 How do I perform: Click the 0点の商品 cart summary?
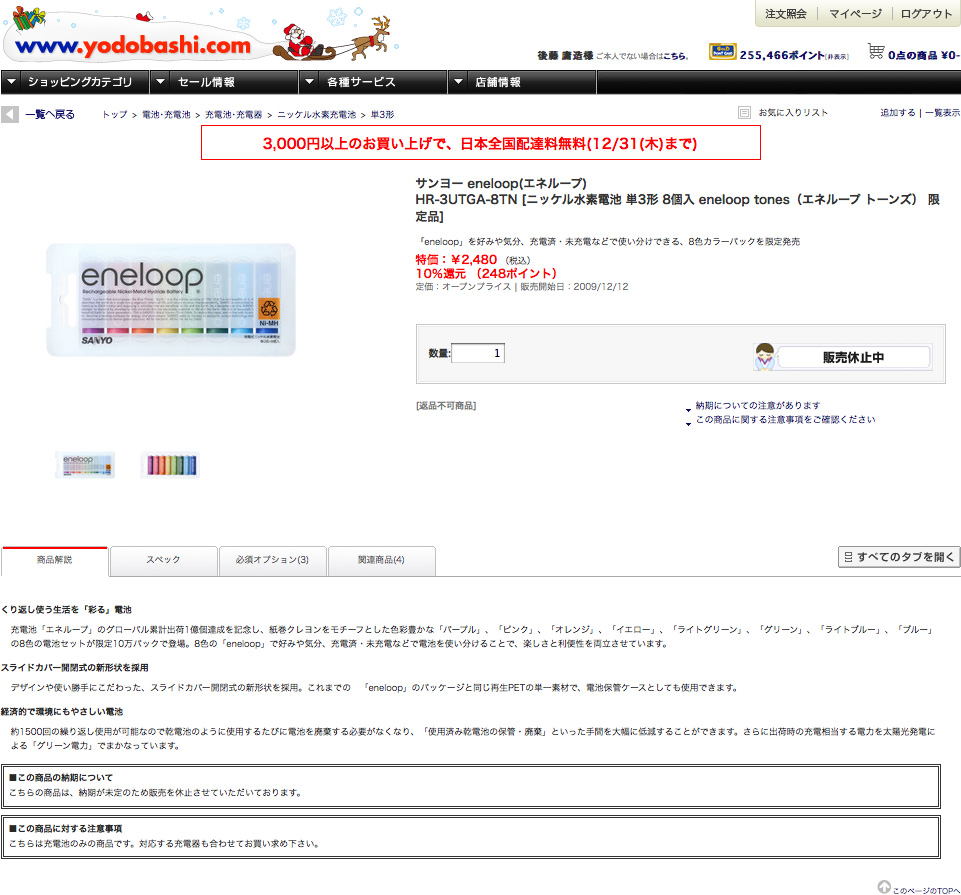tap(922, 55)
